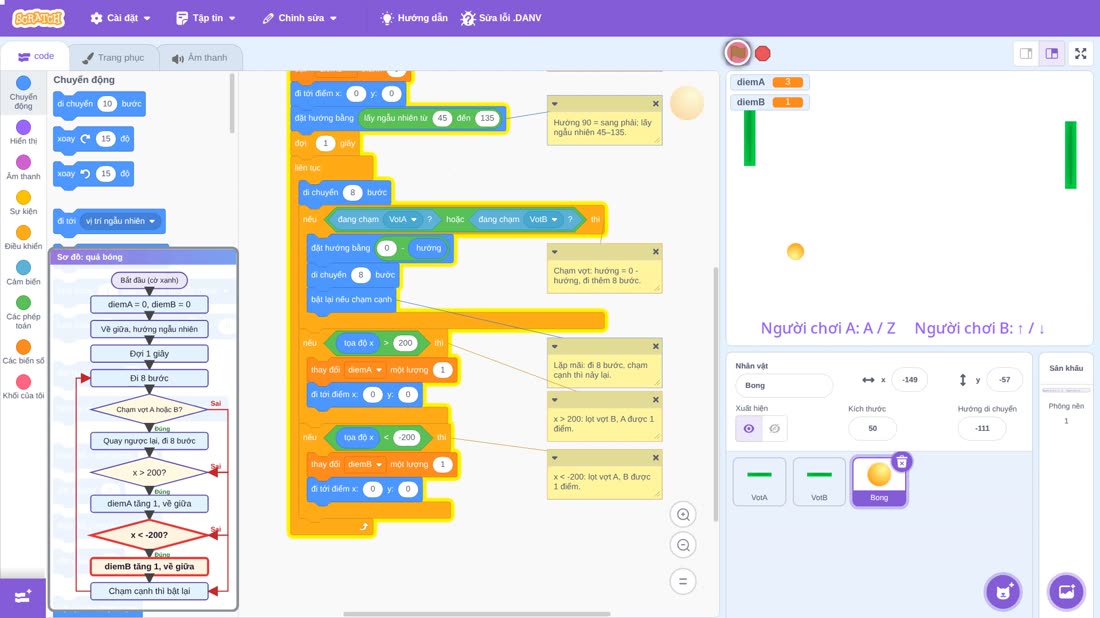The width and height of the screenshot is (1100, 618).
Task: Switch to large stage layout
Action: [x=1052, y=53]
